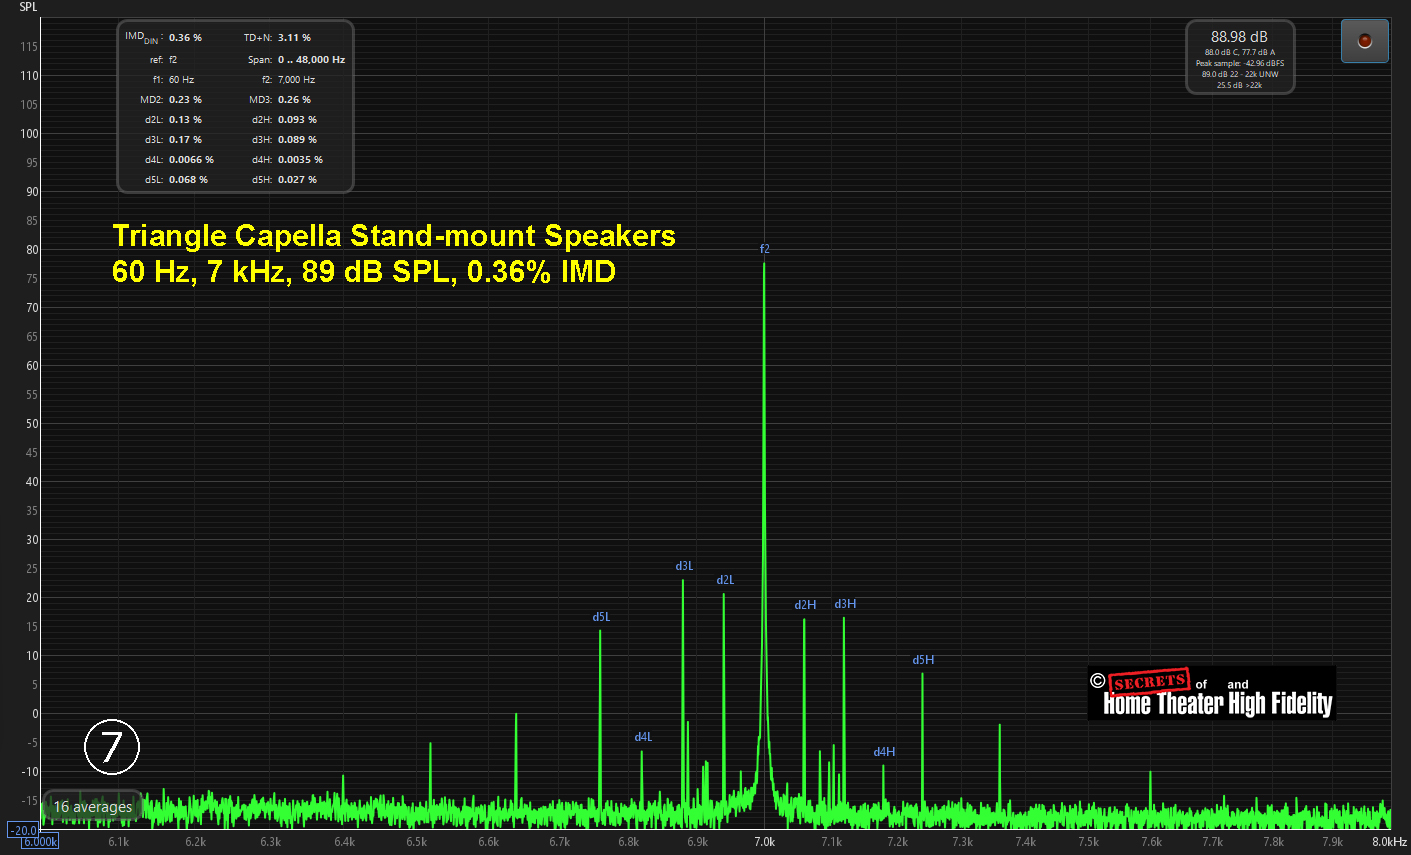Click the 115 SPL axis tick label
This screenshot has width=1411, height=855.
pos(29,47)
